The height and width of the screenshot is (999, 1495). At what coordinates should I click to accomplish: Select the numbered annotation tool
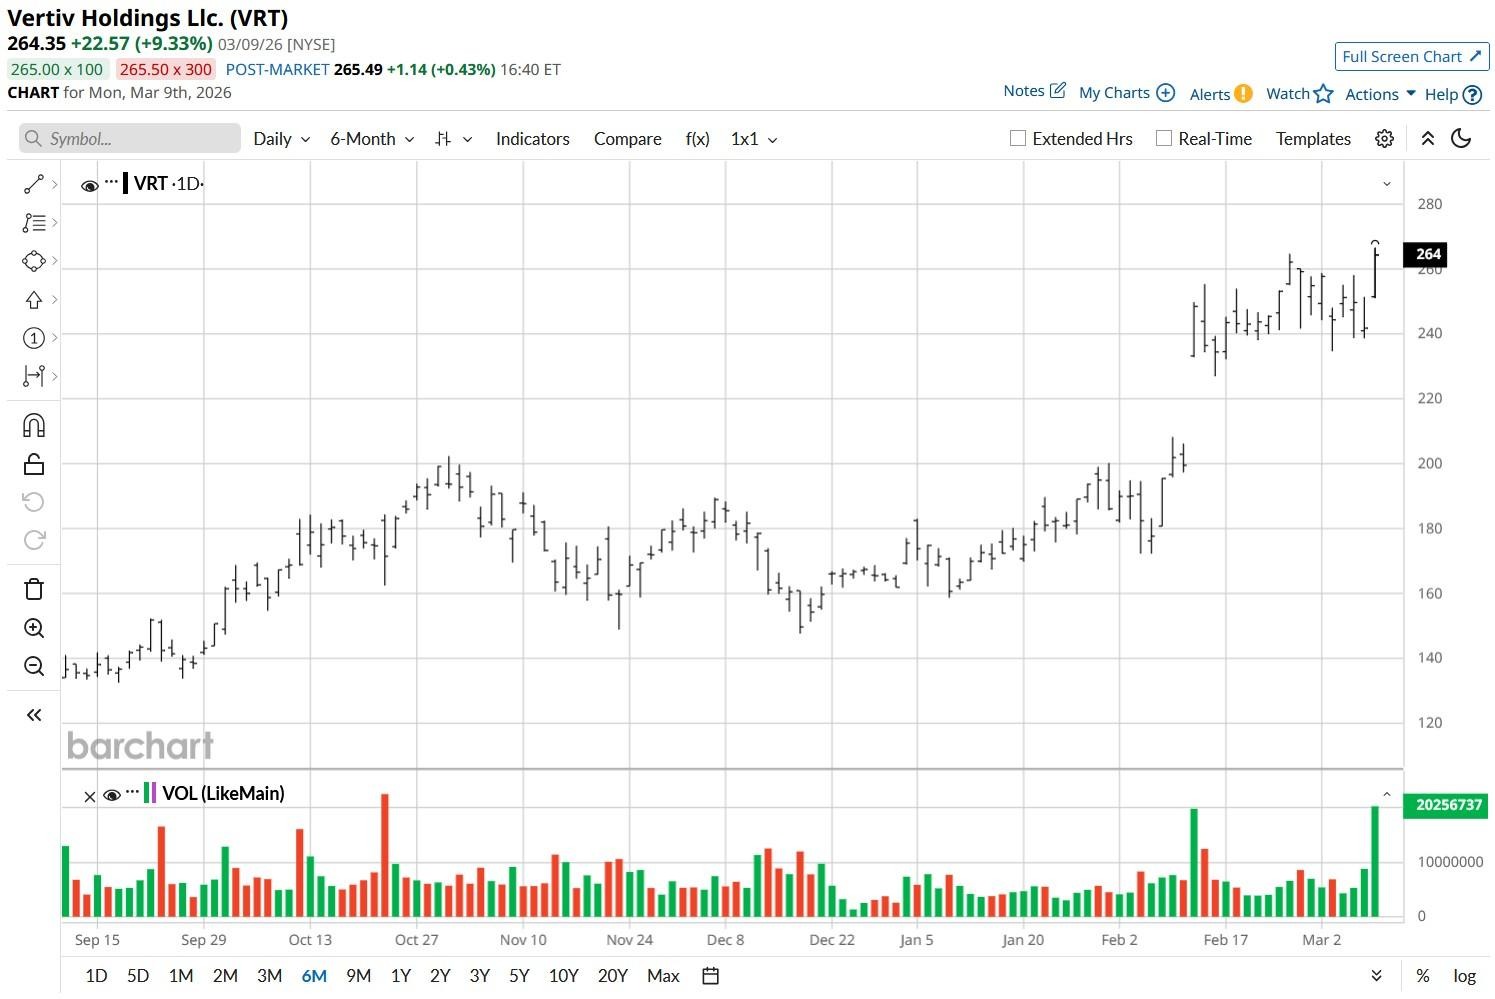click(34, 338)
